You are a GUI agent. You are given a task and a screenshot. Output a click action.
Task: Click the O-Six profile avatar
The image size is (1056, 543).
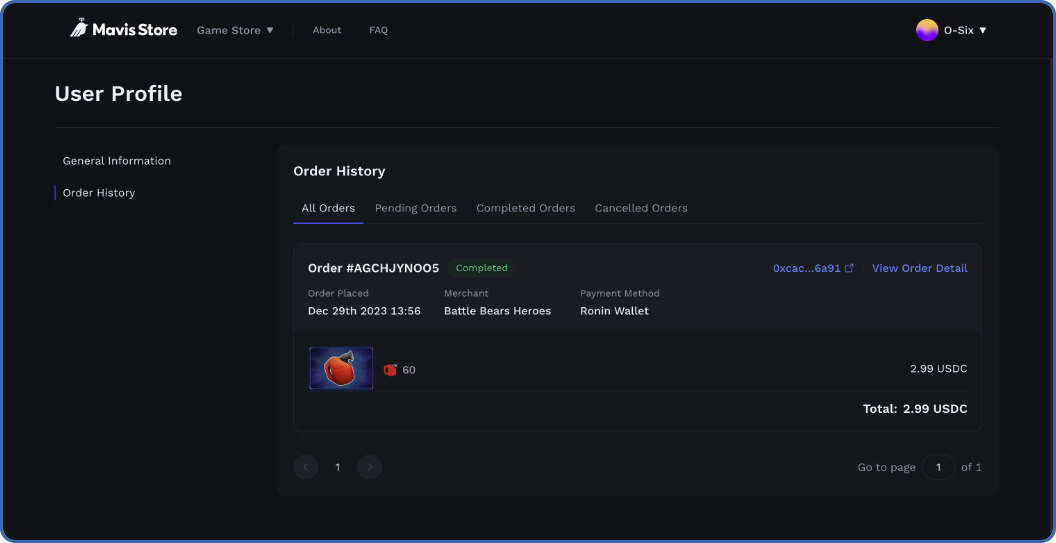(927, 30)
